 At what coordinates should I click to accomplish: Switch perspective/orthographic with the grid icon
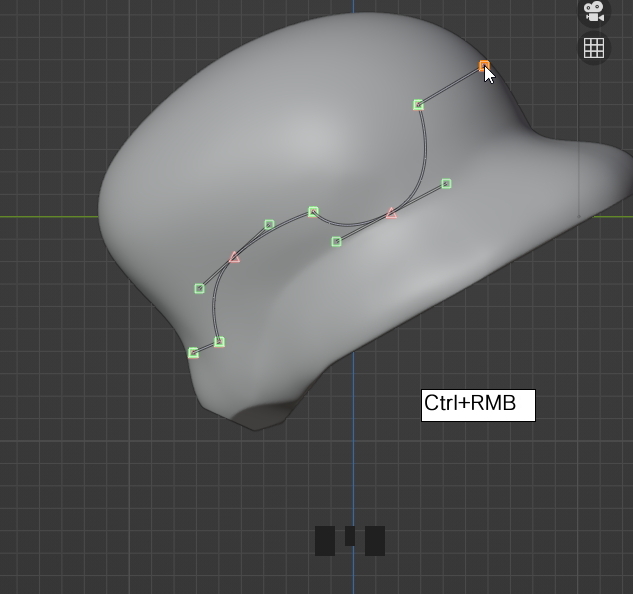(x=594, y=48)
